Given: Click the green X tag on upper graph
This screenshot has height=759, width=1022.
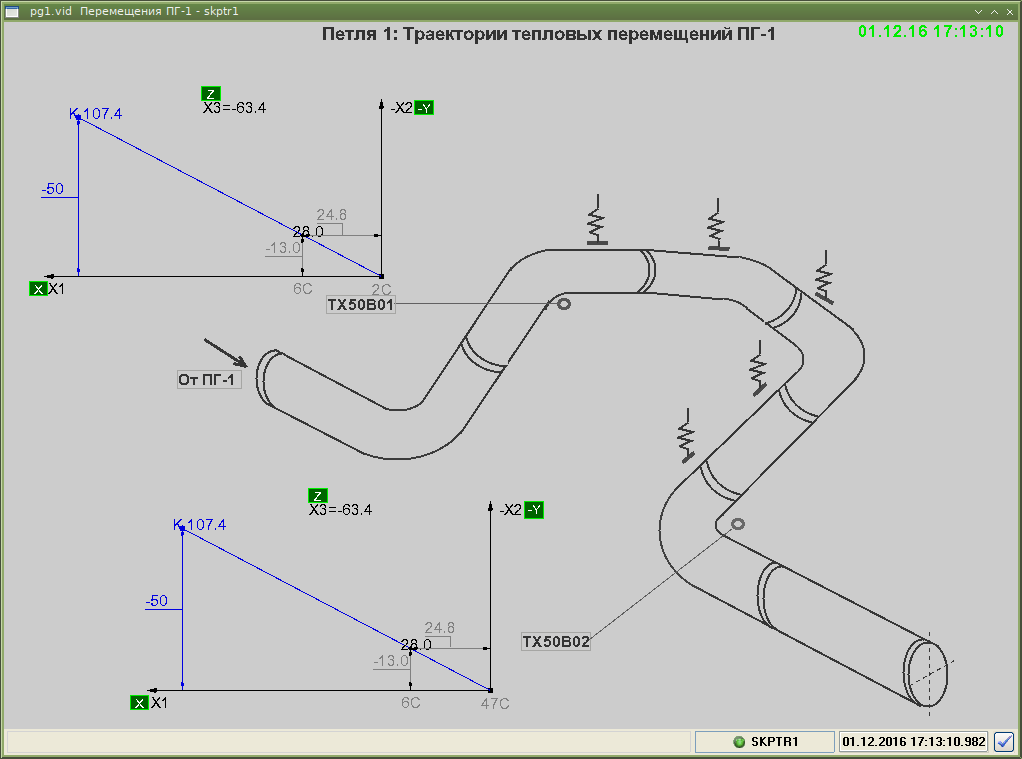Looking at the screenshot, I should tap(38, 289).
